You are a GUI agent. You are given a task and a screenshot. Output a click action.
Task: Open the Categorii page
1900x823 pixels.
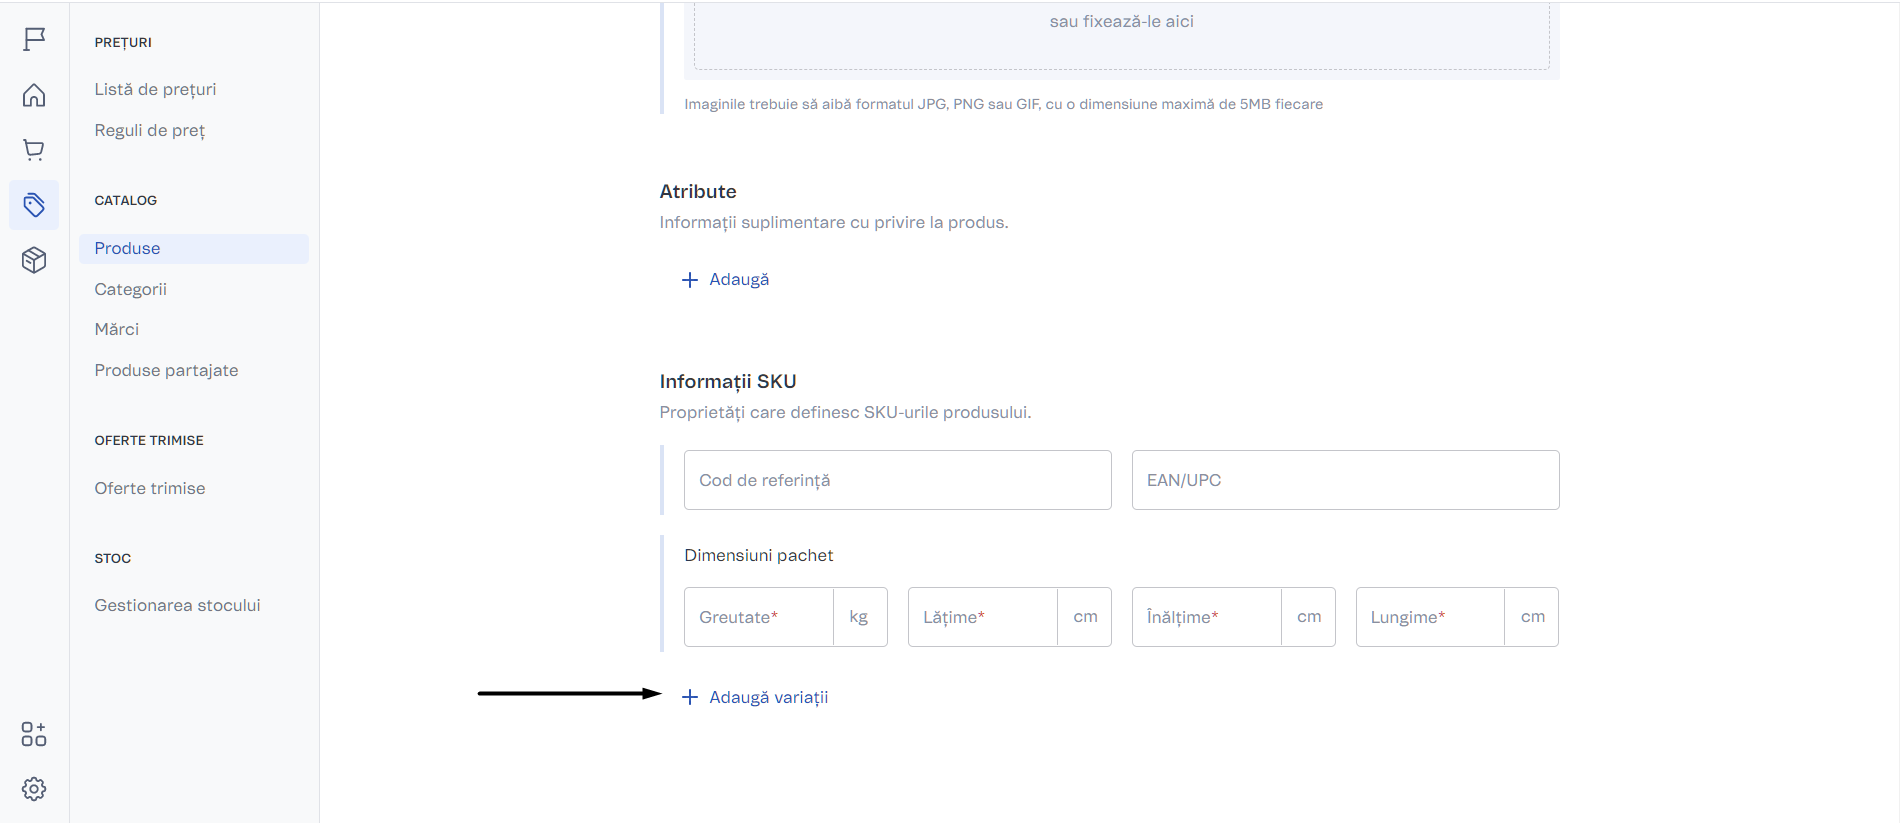pos(130,289)
